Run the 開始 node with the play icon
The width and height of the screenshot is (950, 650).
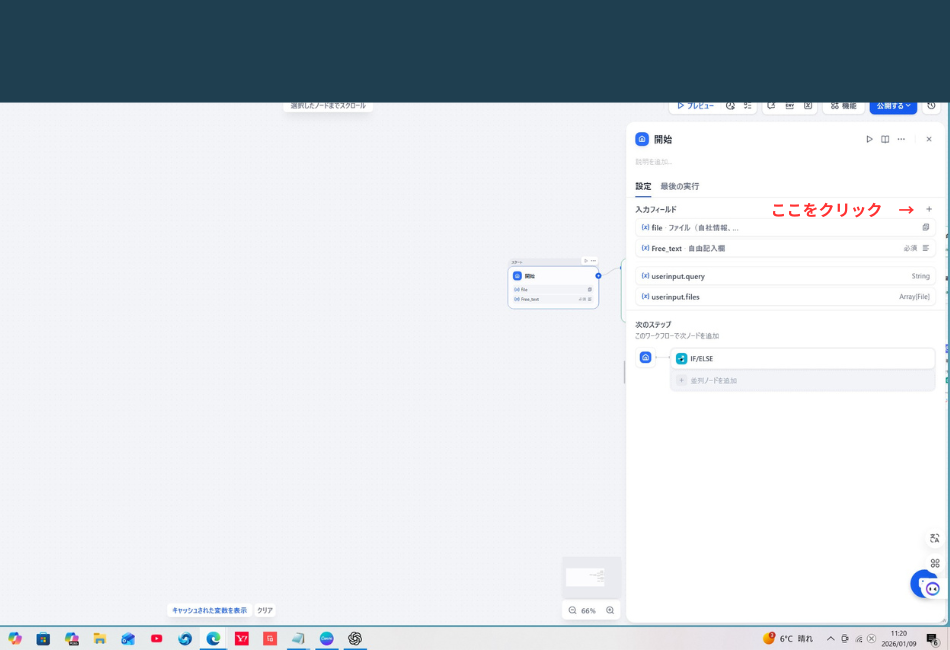869,139
